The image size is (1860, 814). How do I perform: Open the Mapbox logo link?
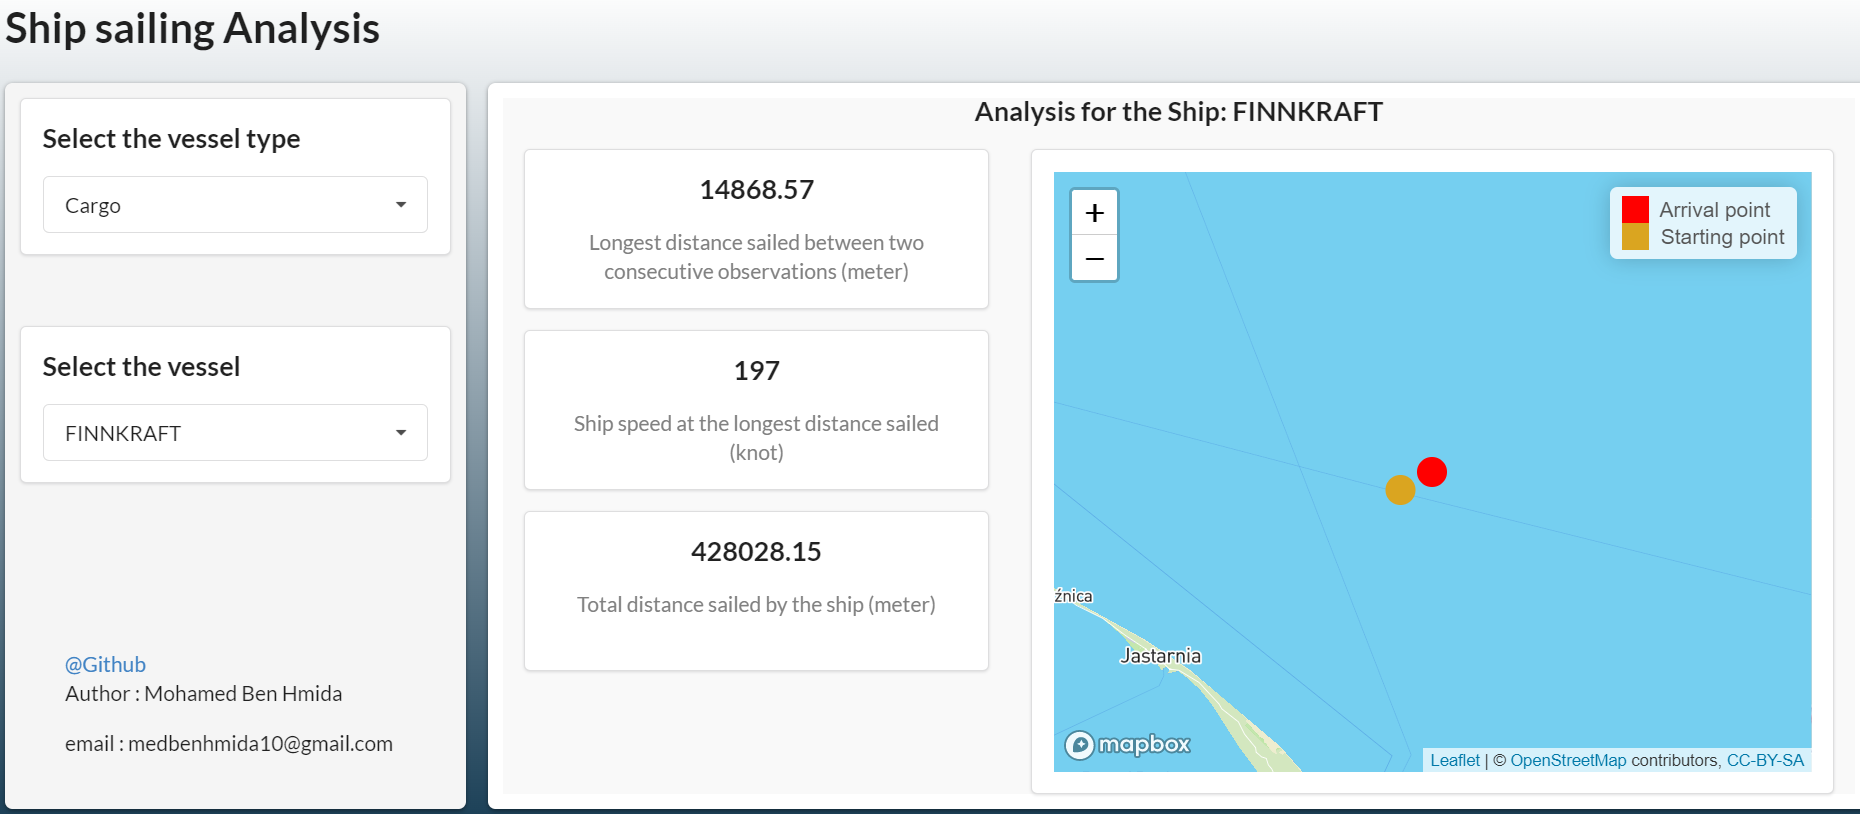[1128, 745]
